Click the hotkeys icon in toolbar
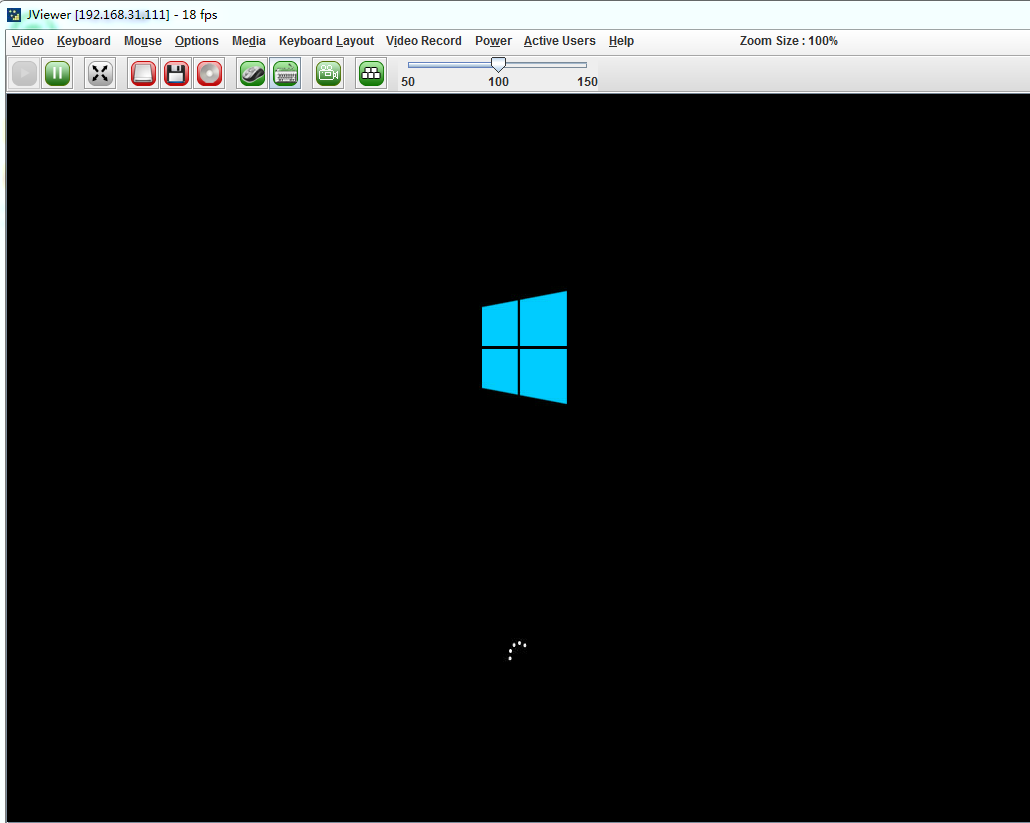 [371, 73]
